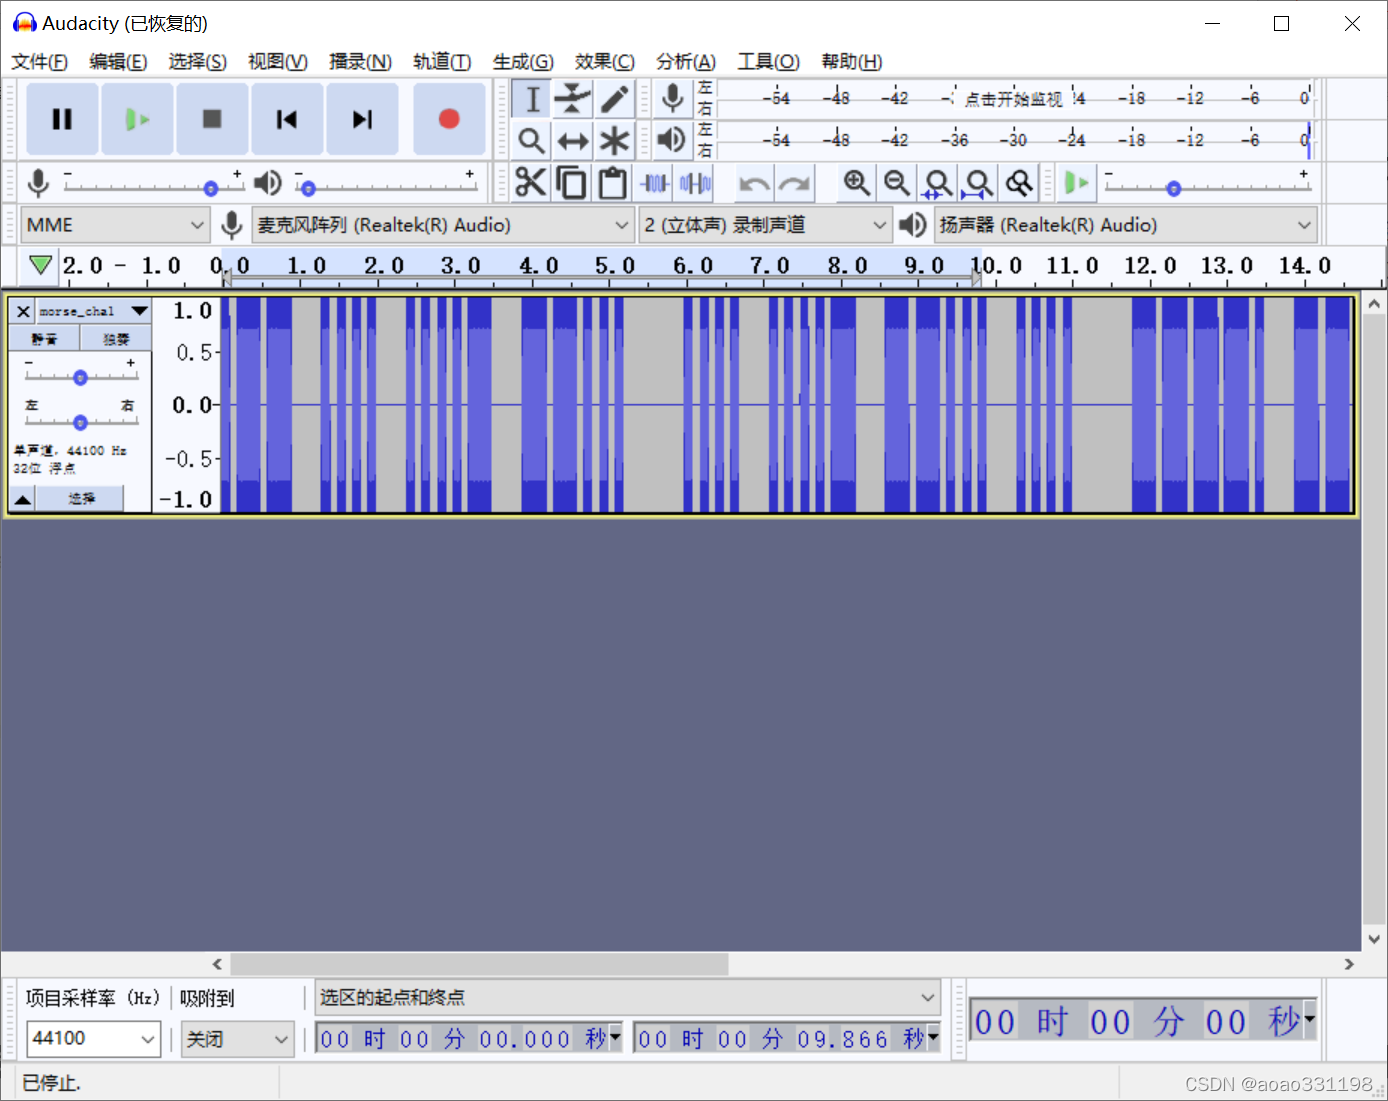1388x1101 pixels.
Task: Start playback with the Play button
Action: [137, 119]
